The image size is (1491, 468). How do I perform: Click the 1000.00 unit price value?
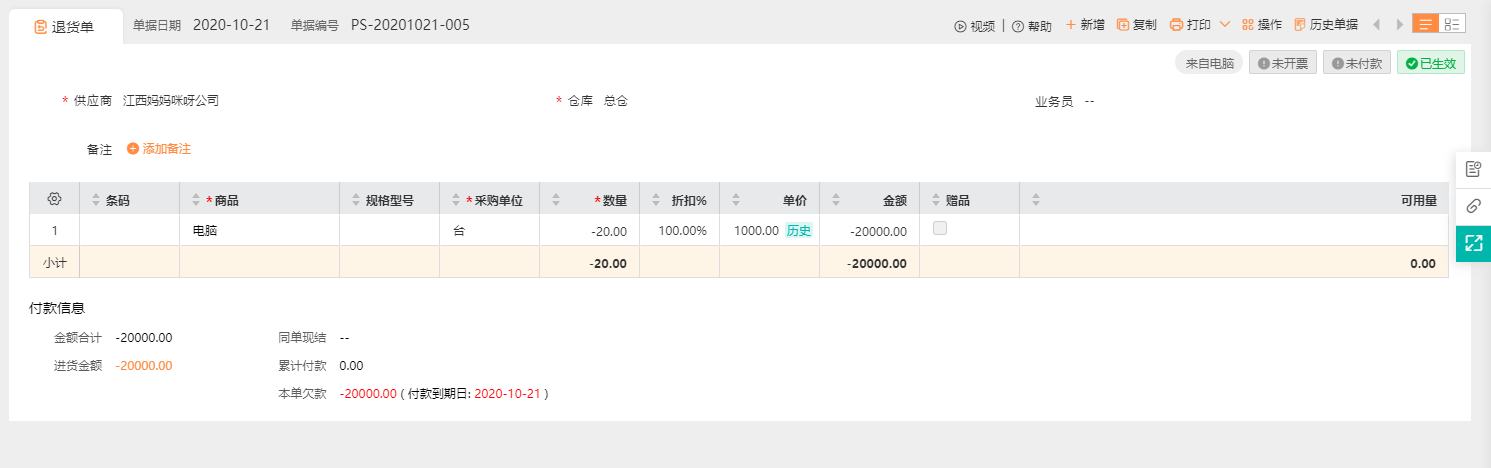coord(756,230)
